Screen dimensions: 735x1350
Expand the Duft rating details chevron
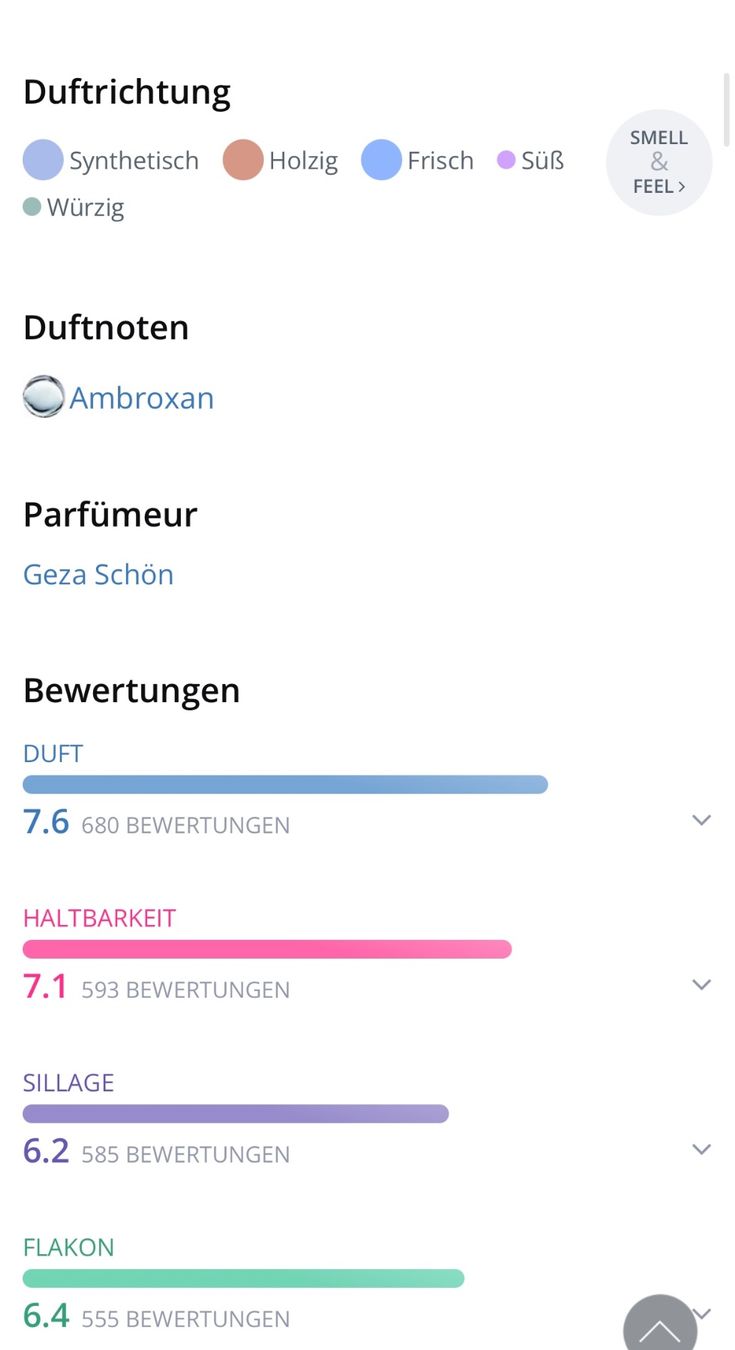coord(702,820)
